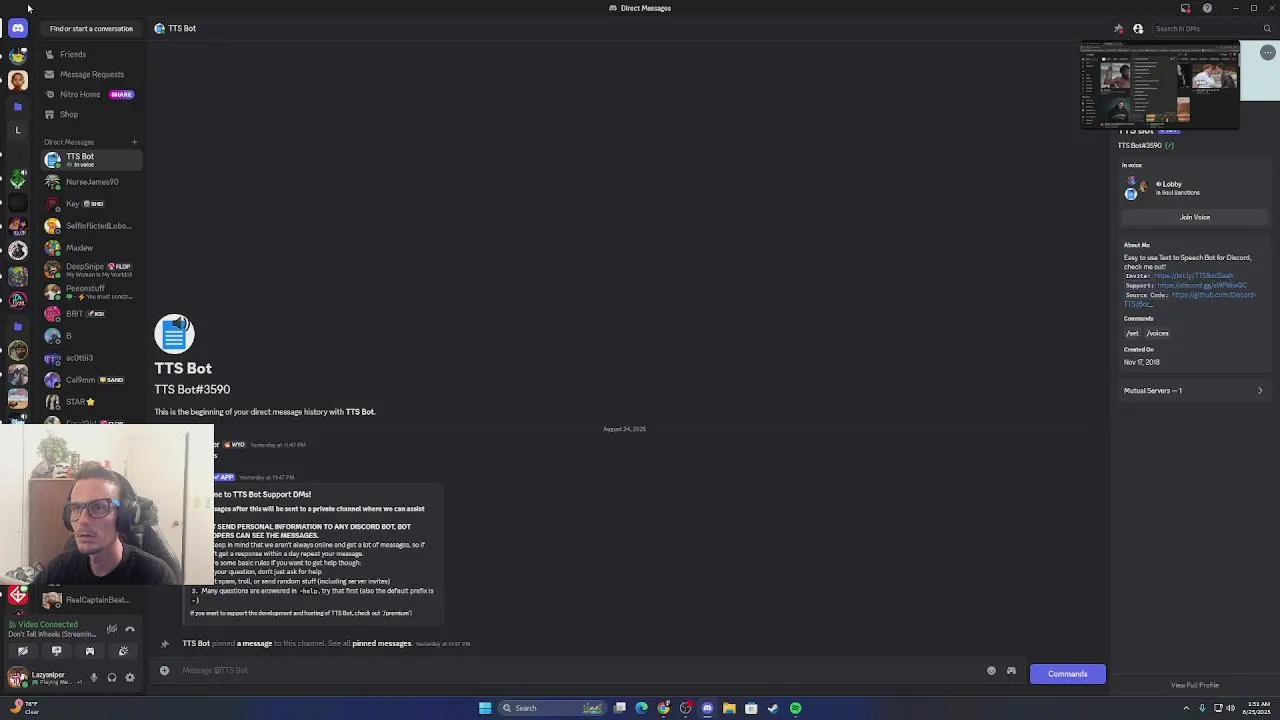This screenshot has height=720, width=1280.
Task: Disconnect from voice call
Action: tap(130, 629)
